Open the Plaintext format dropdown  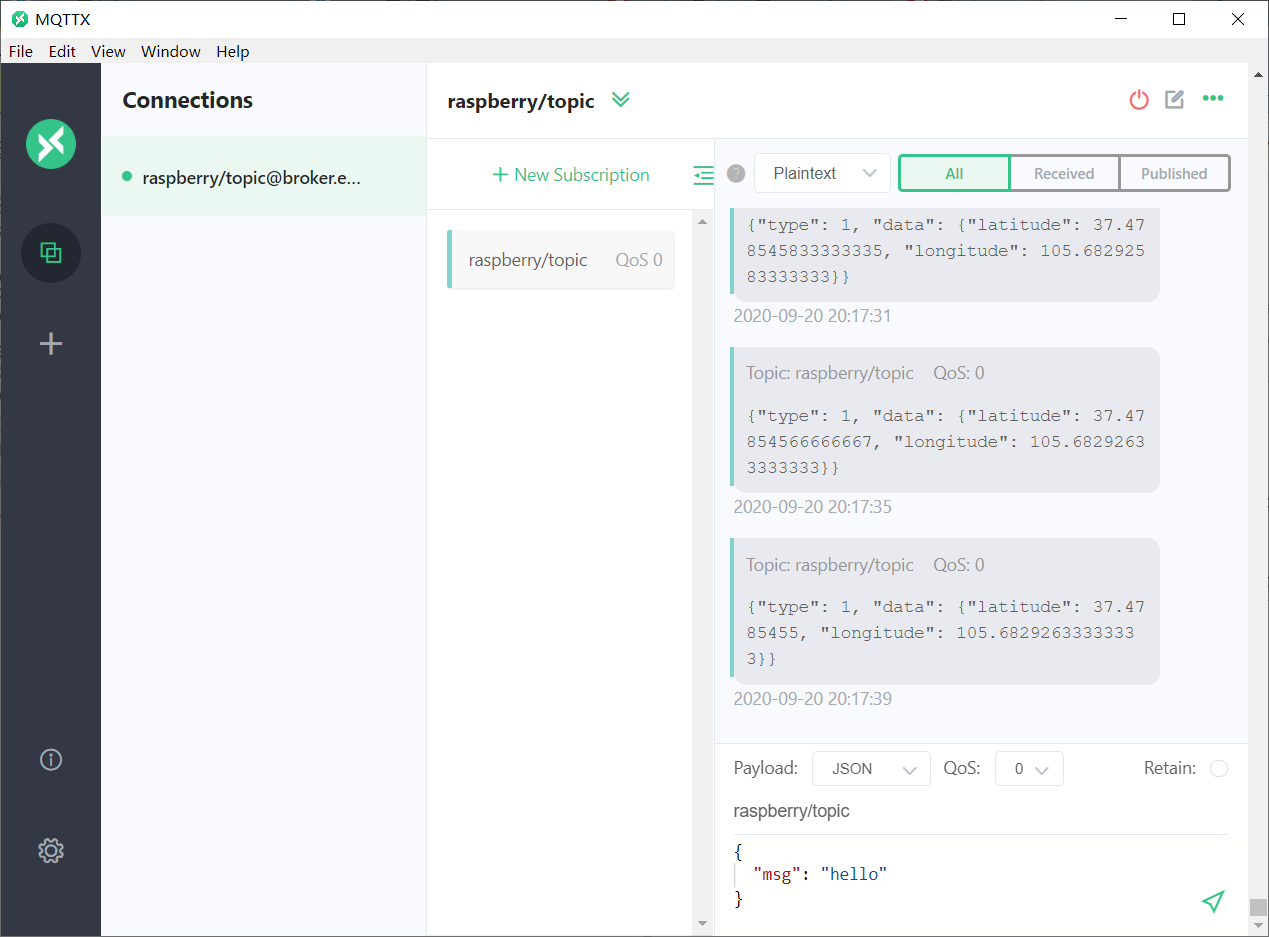[822, 173]
